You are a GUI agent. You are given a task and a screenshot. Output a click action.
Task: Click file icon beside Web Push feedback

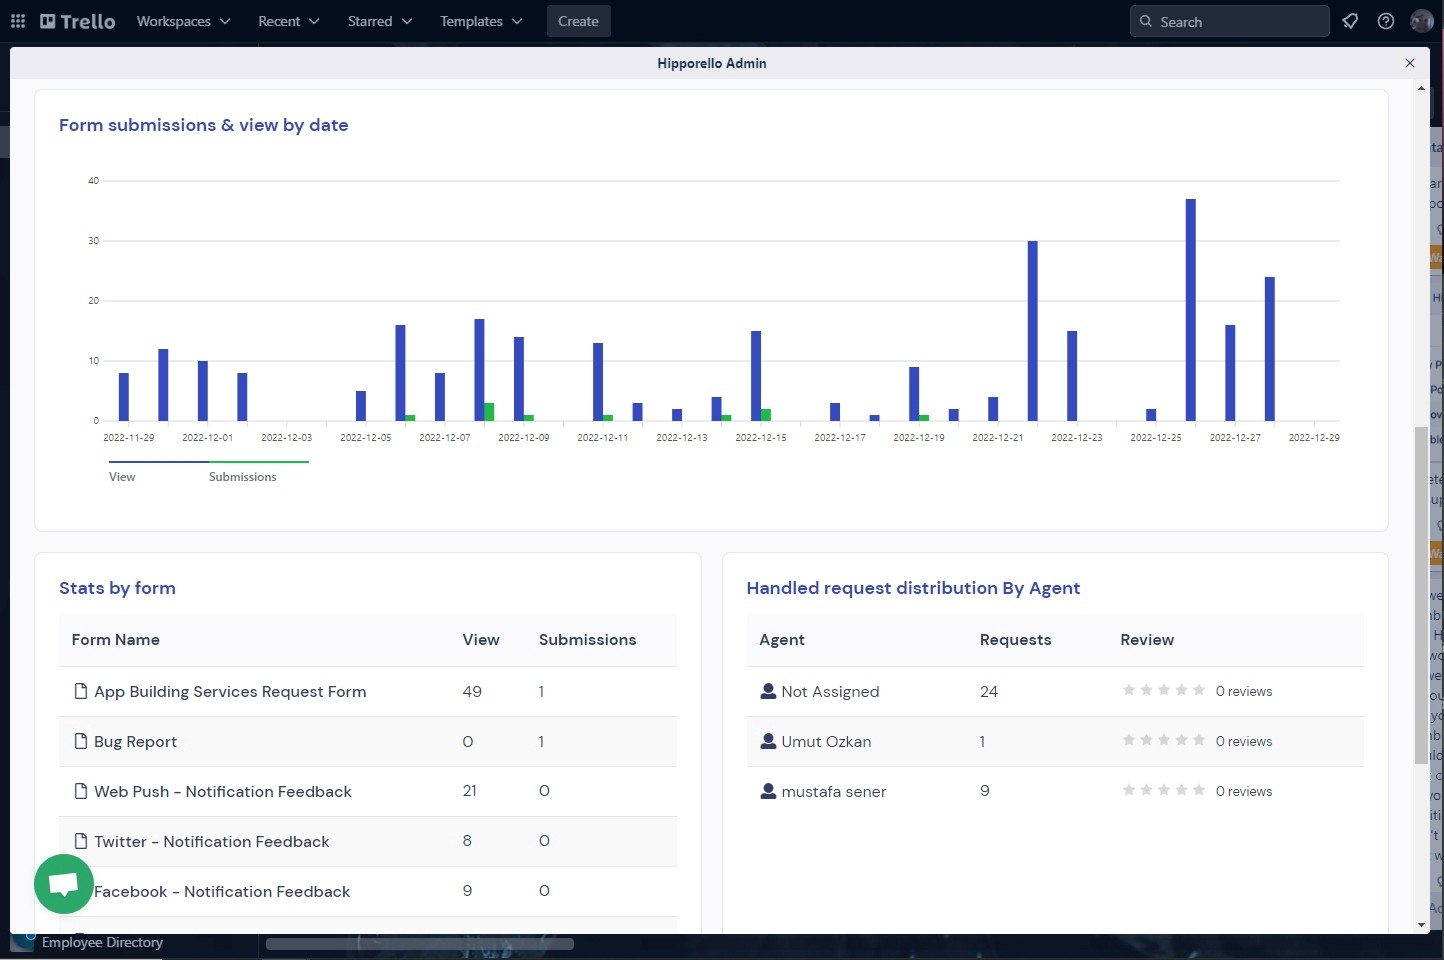pyautogui.click(x=81, y=791)
